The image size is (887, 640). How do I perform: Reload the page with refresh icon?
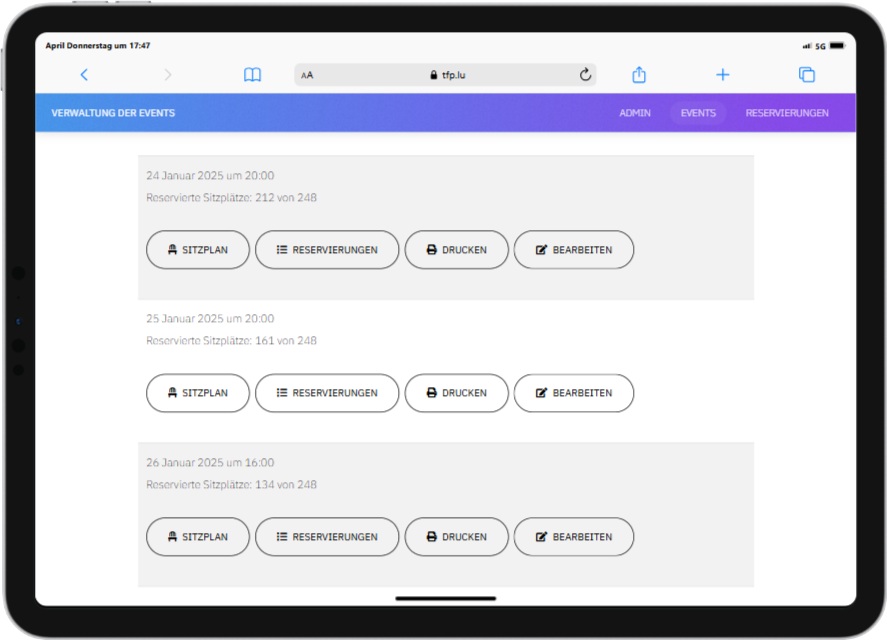[585, 75]
